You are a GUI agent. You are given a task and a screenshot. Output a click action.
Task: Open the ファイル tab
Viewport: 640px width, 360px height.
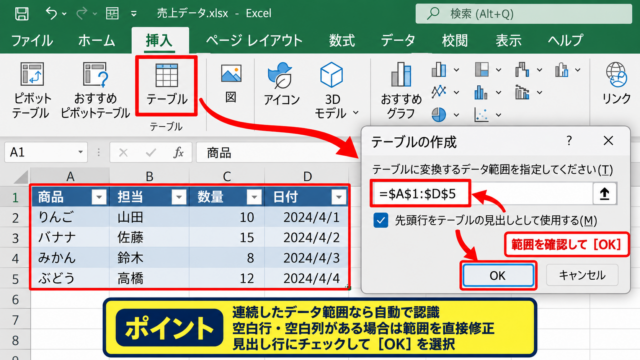[32, 40]
